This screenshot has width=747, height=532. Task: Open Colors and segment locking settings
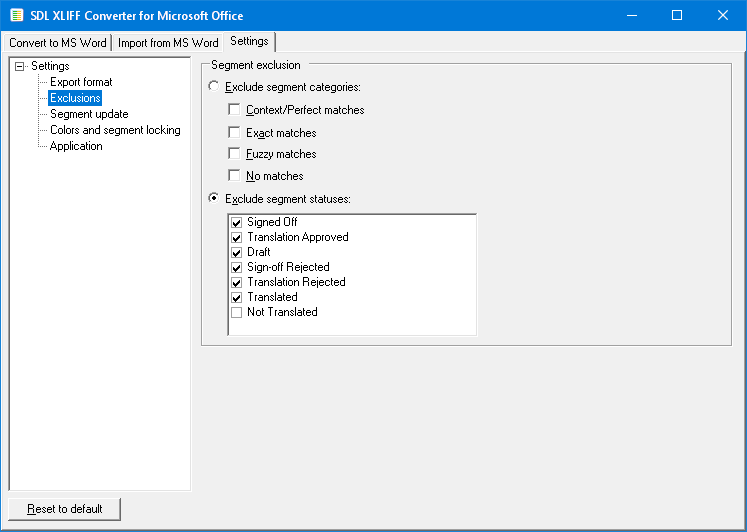[115, 130]
